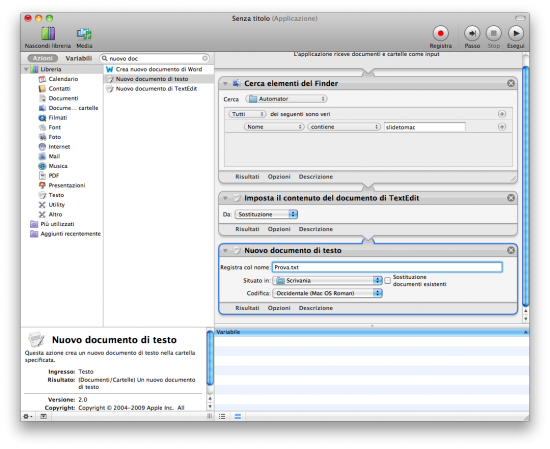Open the Codifica encoding dropdown
Screen dimensions: 550x449
327,293
